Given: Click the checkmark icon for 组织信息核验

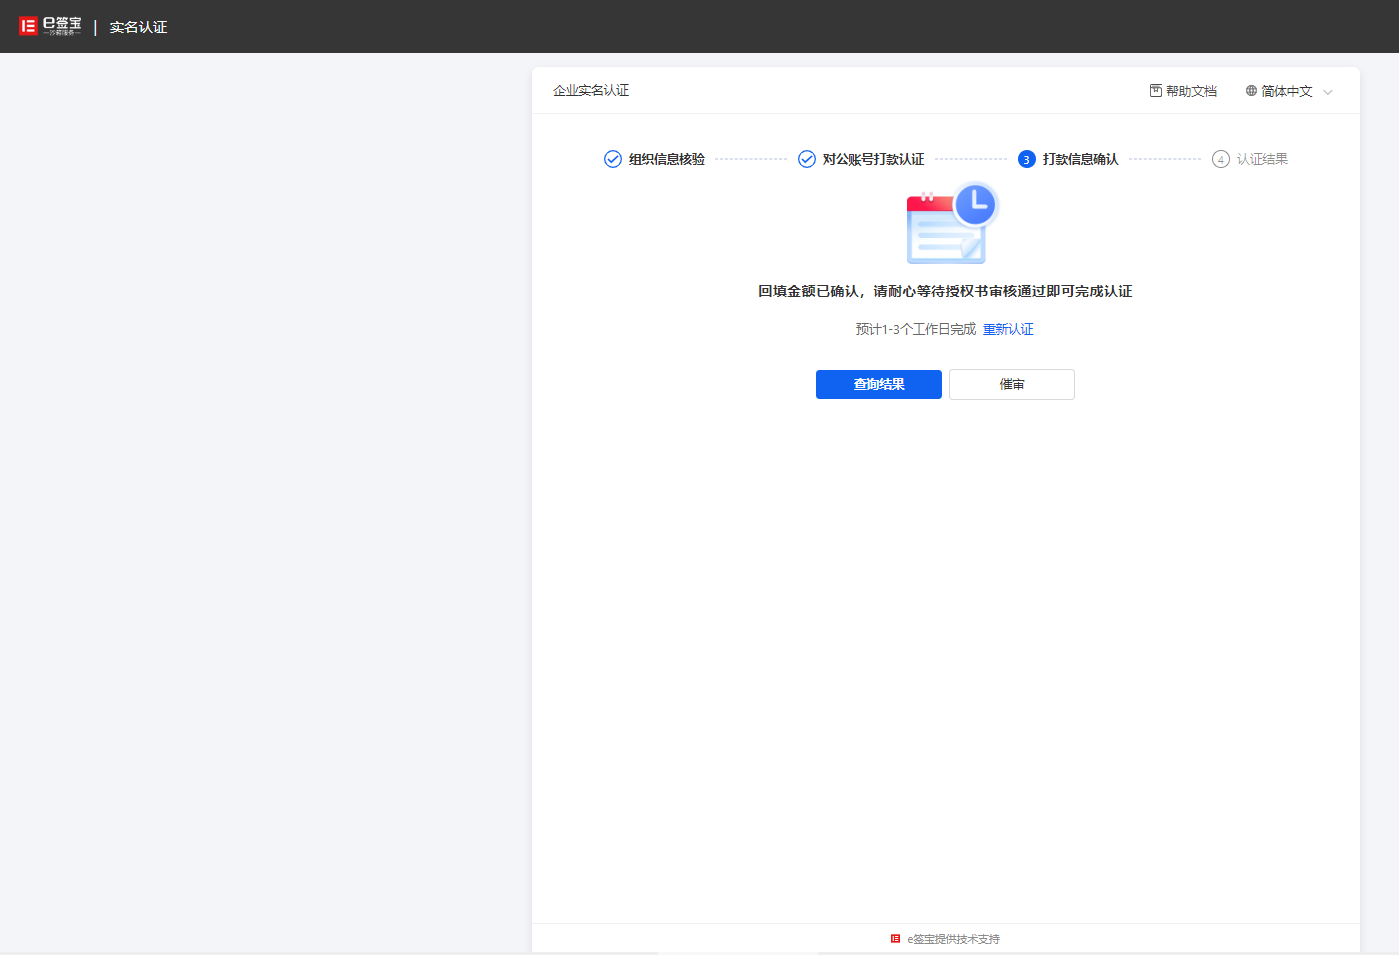Looking at the screenshot, I should click(613, 159).
